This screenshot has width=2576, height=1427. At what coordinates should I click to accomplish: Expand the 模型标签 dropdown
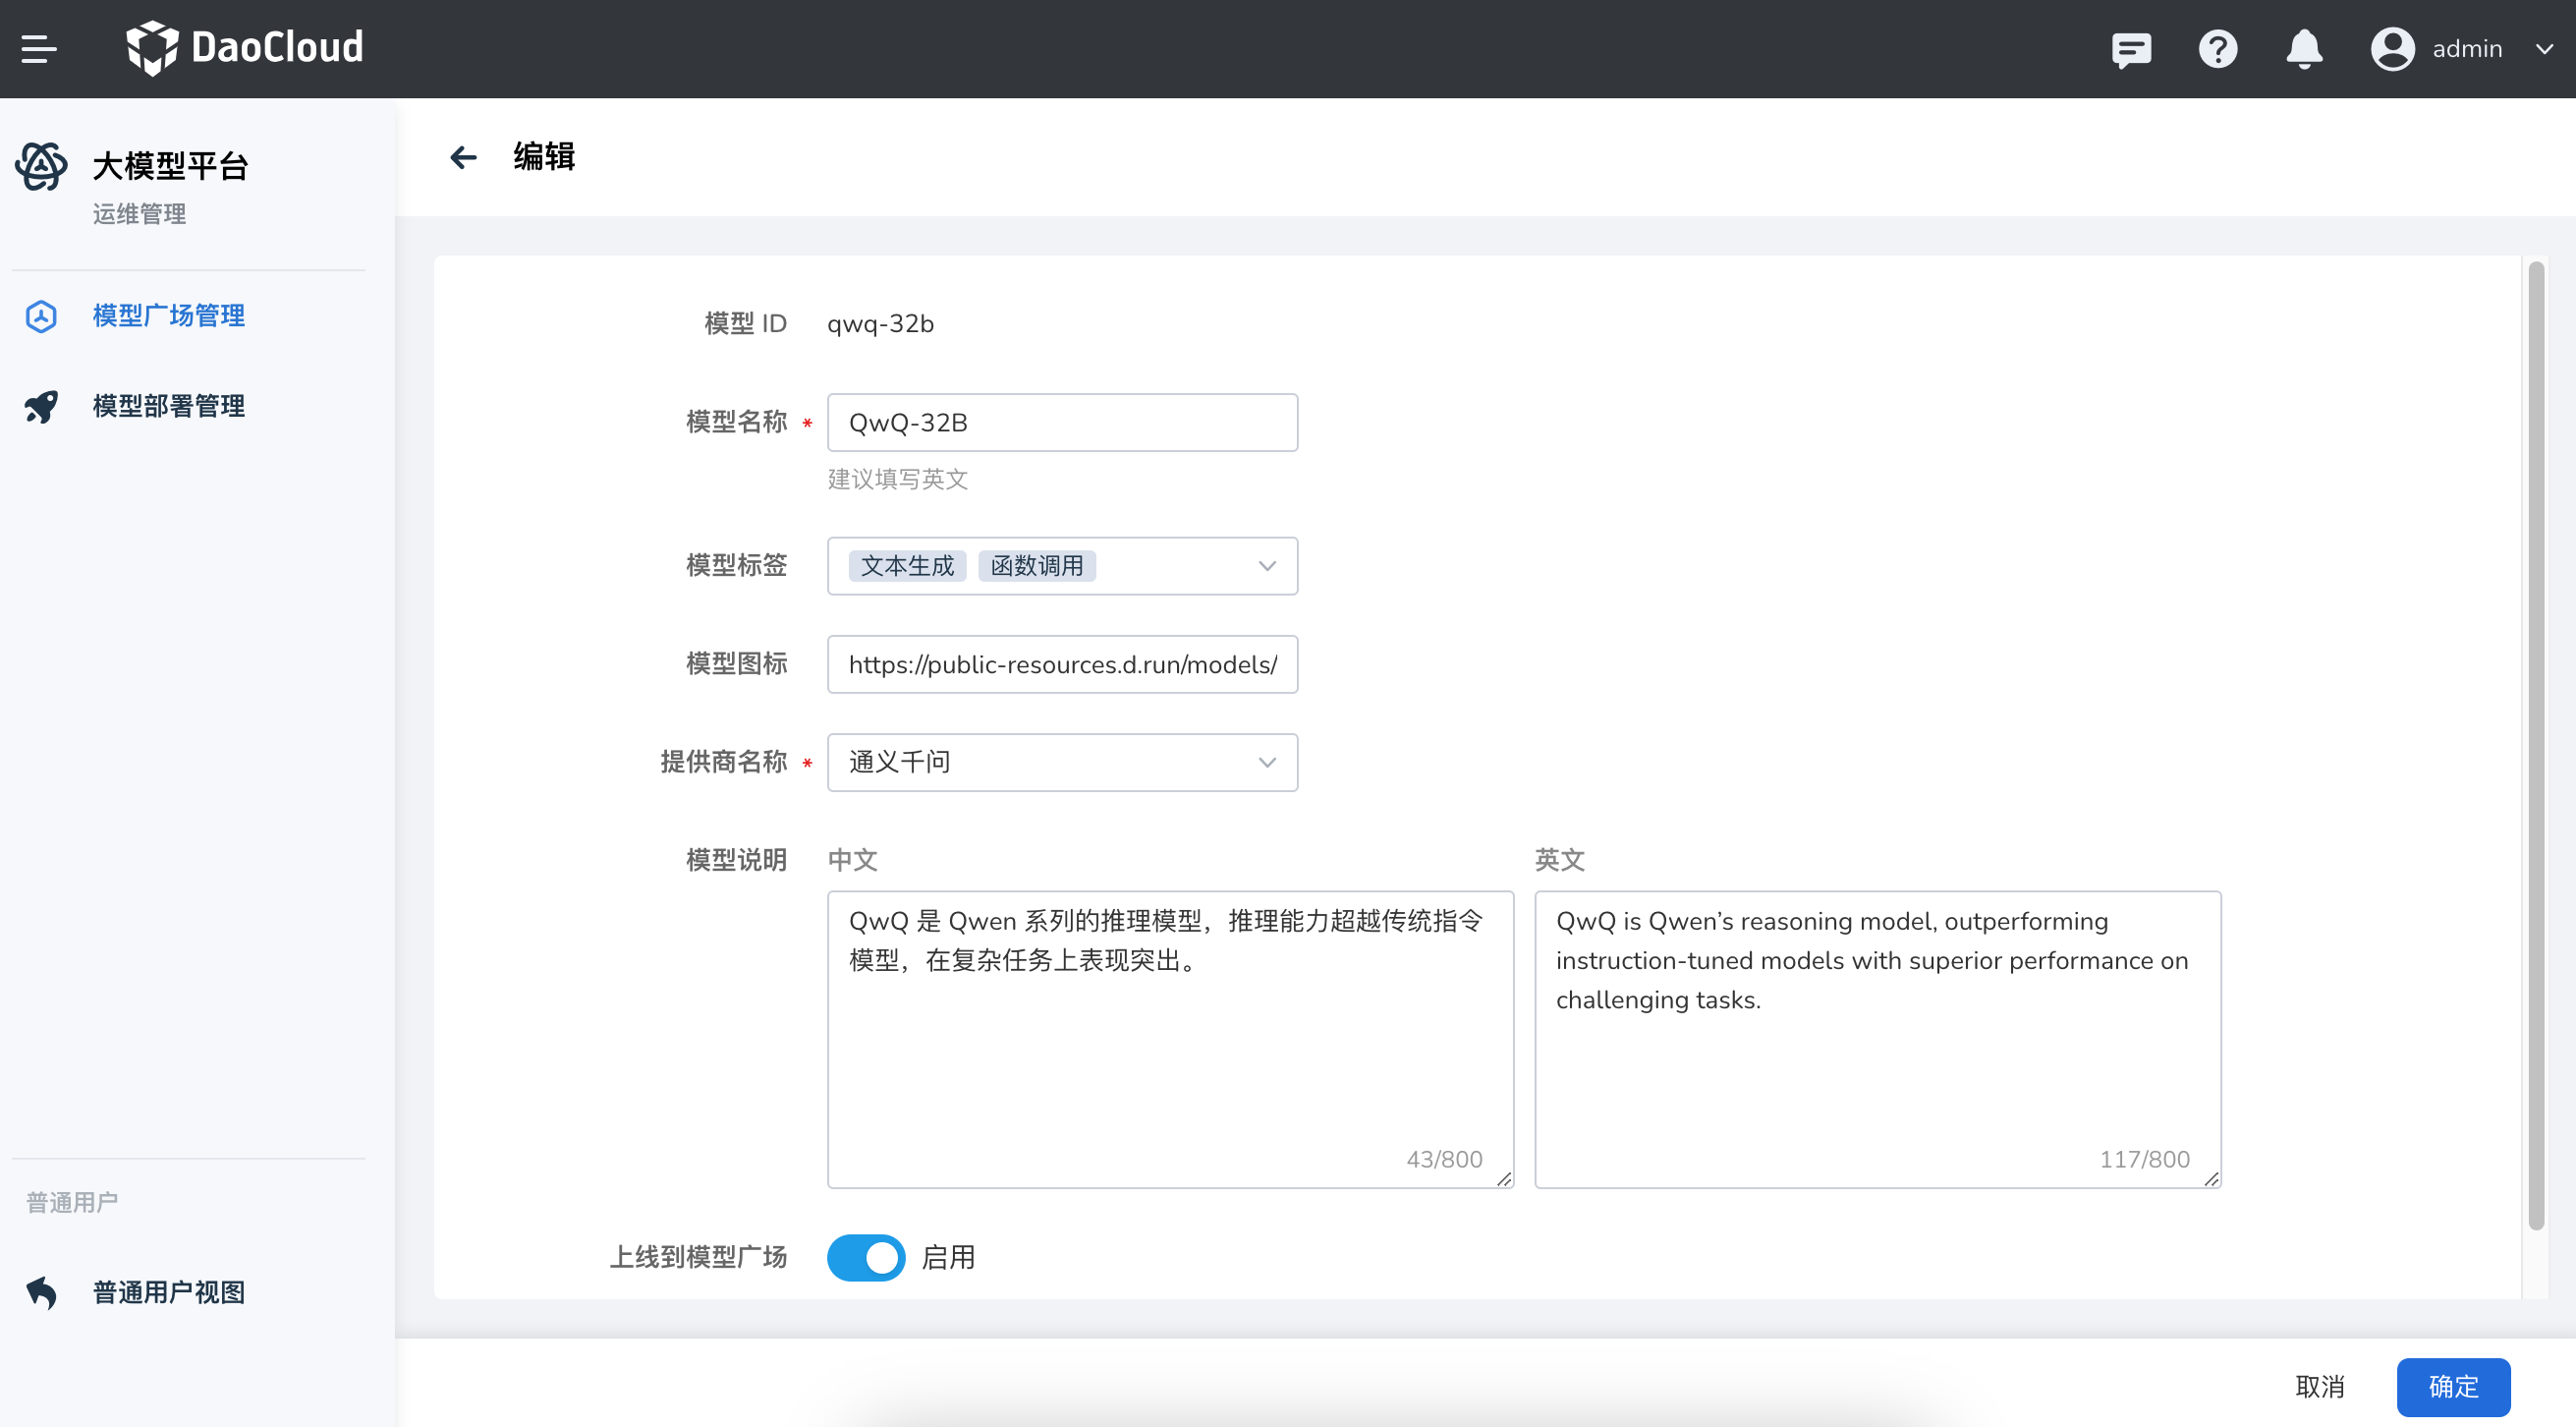[x=1267, y=566]
